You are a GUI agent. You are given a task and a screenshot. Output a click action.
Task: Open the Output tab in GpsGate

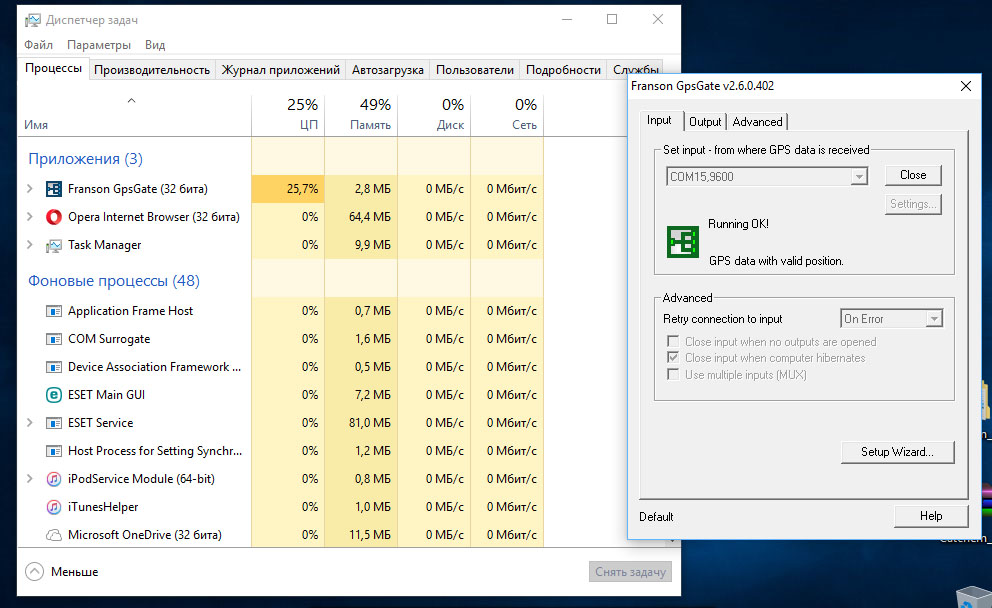(x=705, y=122)
